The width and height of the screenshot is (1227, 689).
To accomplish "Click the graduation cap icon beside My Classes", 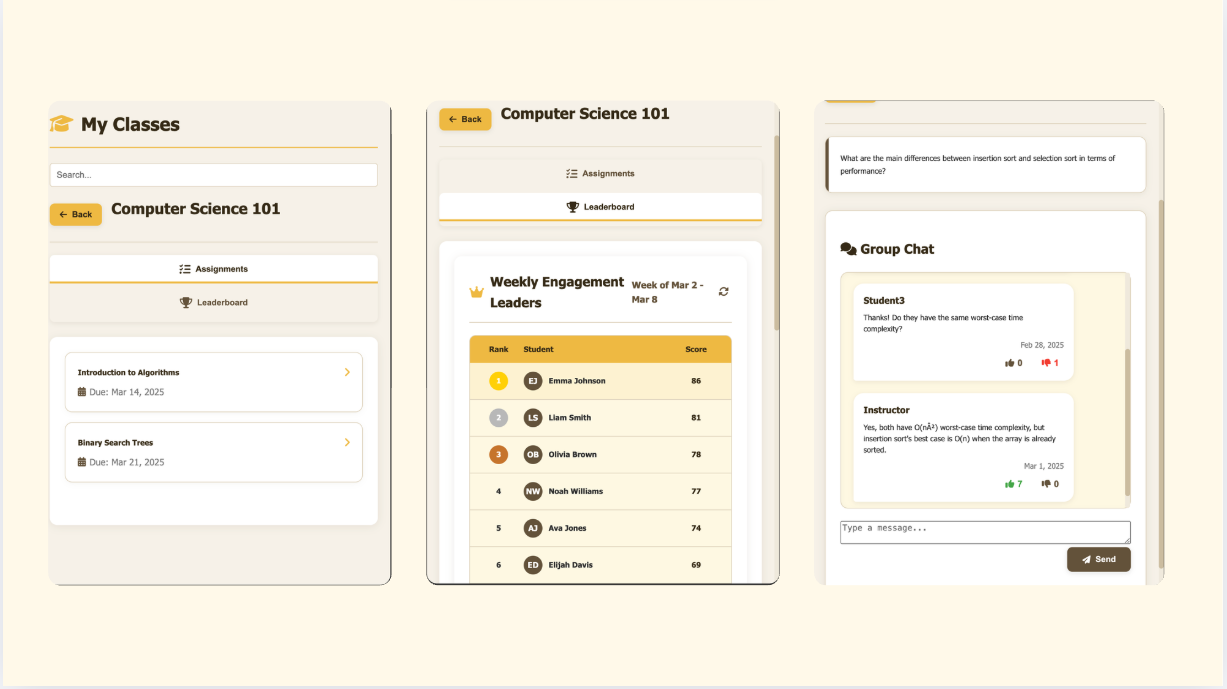I will tap(61, 124).
